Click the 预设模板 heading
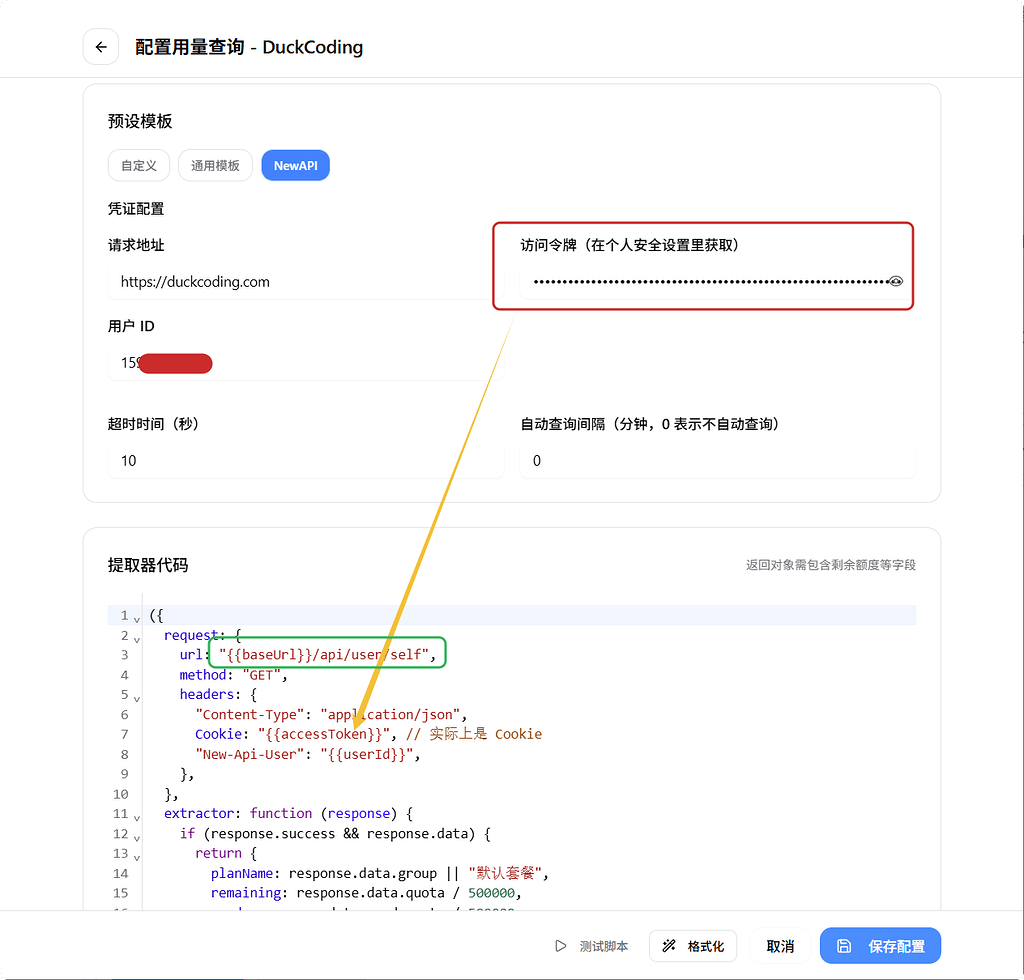Screen dimensions: 1024x980 [x=140, y=121]
